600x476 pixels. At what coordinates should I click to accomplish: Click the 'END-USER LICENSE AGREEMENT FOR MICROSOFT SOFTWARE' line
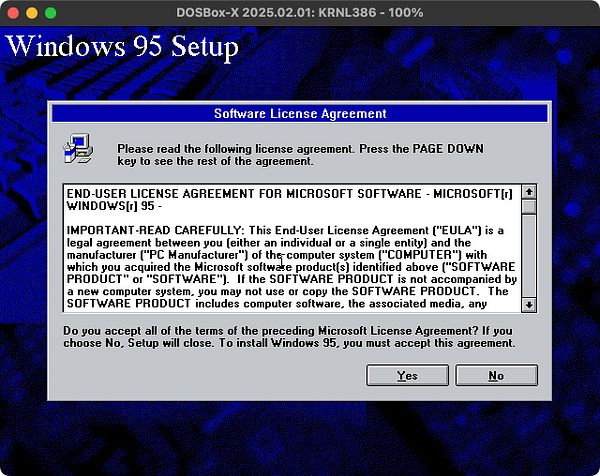click(x=289, y=194)
